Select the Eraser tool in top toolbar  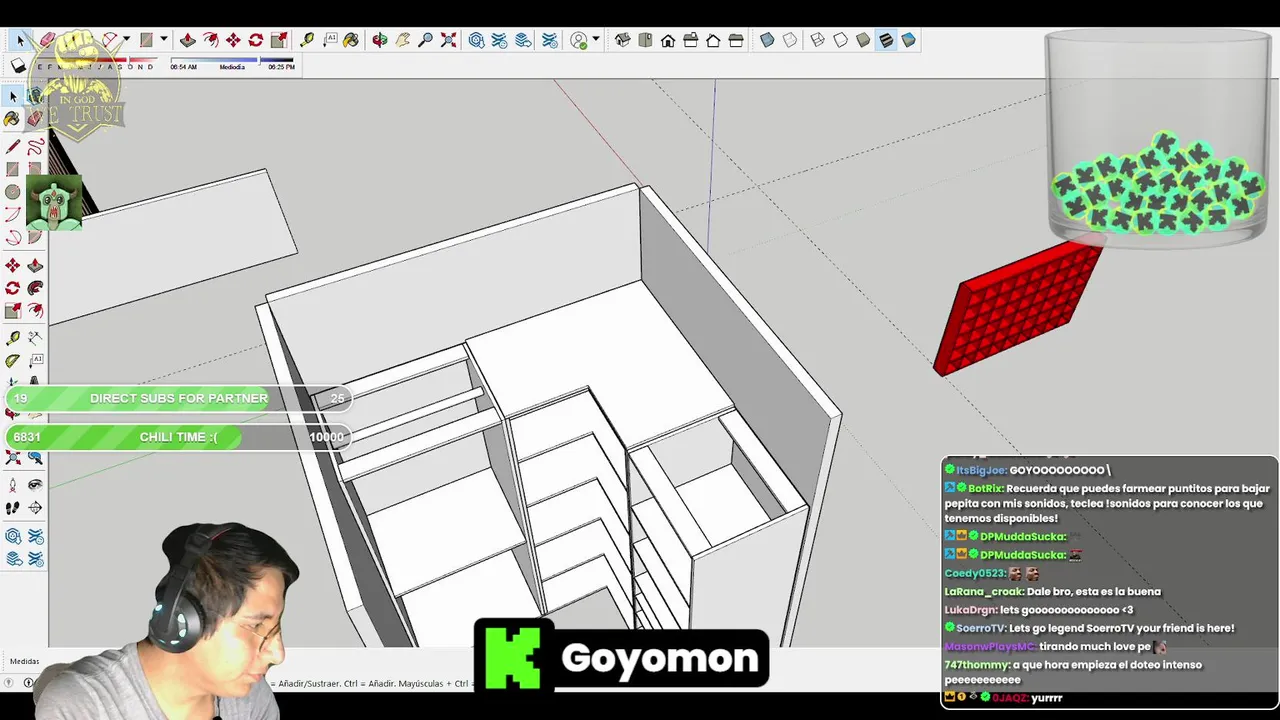click(47, 40)
